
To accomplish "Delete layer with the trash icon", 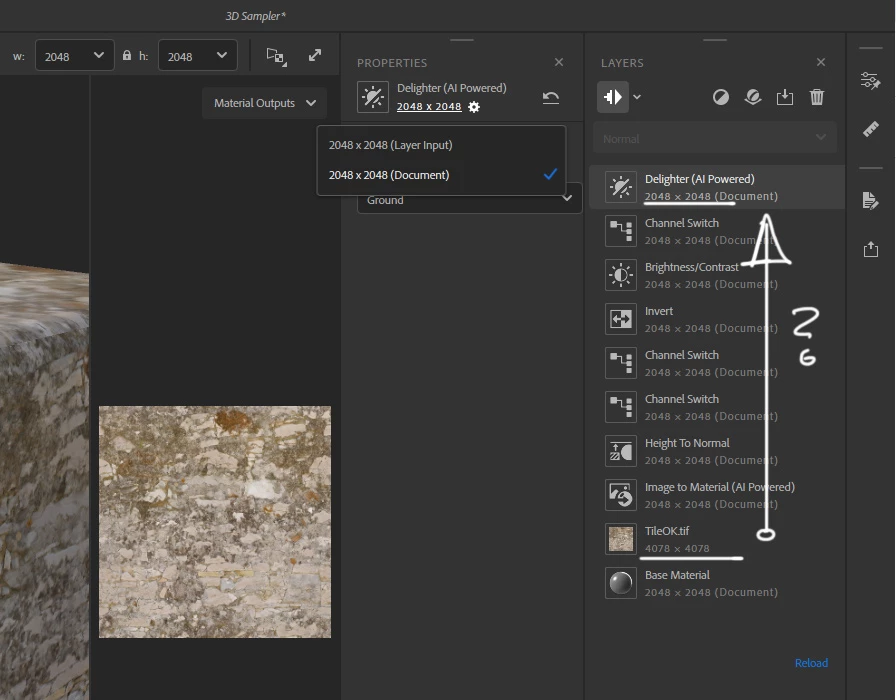I will tap(817, 97).
